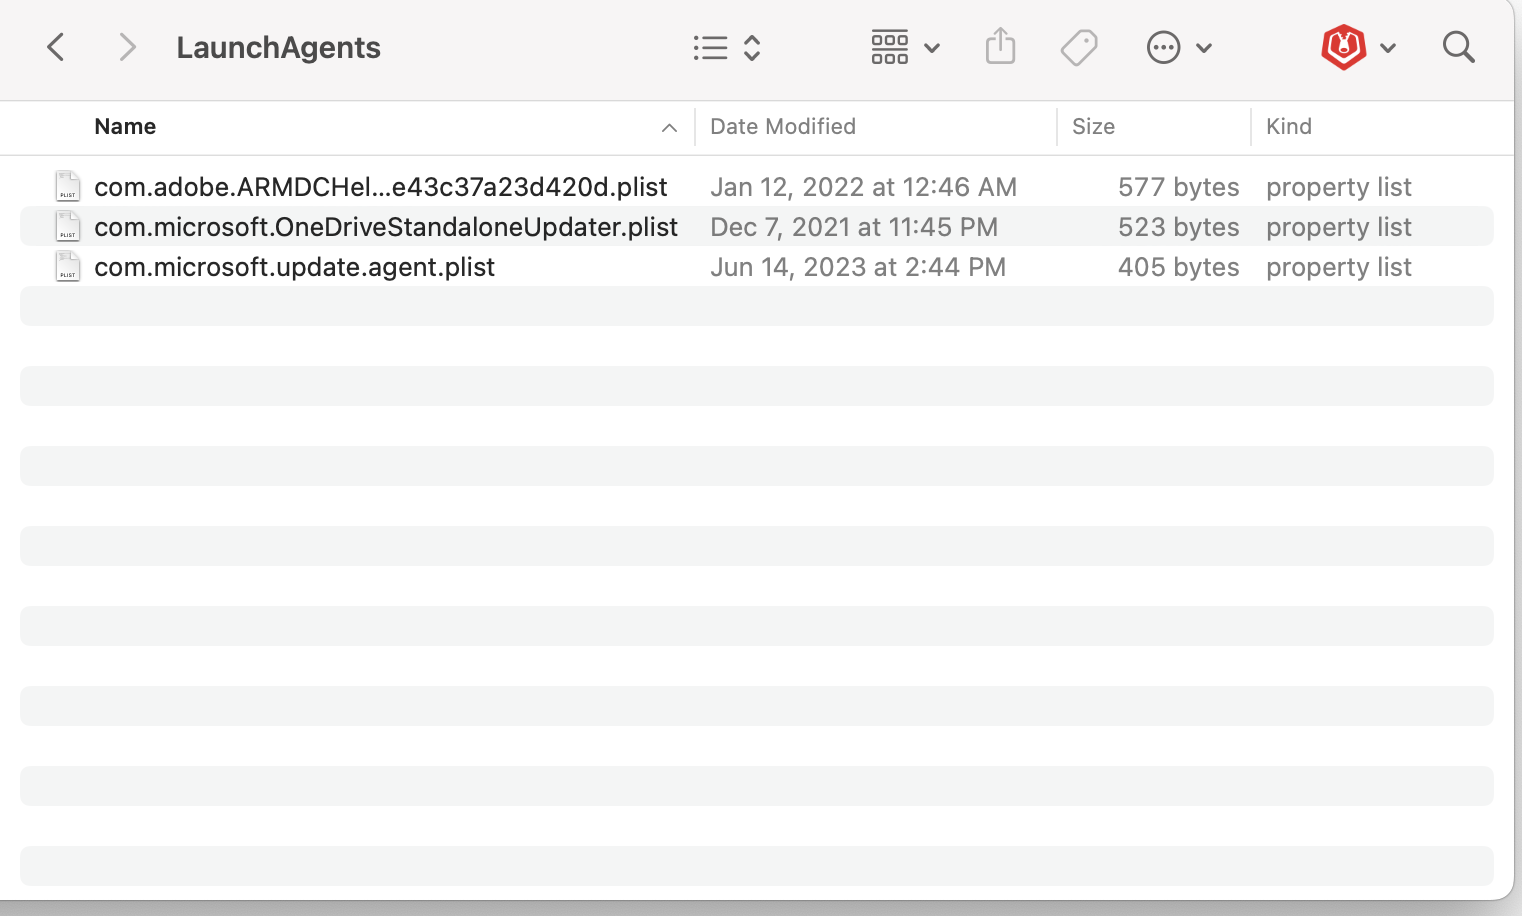Screen dimensions: 1522x916
Task: Click the OneDriveStandaloneUpdater plist file icon
Action: point(68,226)
